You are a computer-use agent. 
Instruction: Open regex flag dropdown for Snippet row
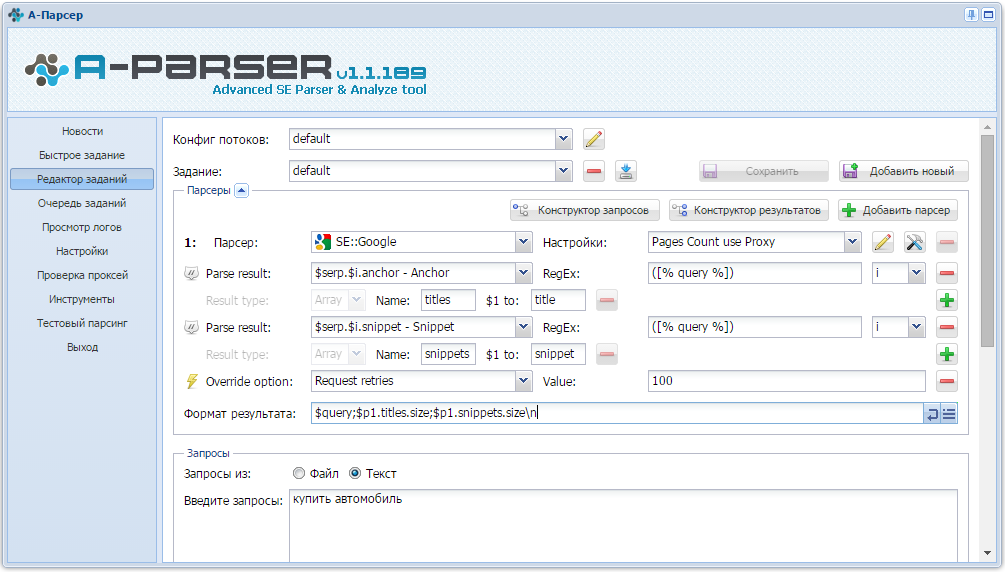[917, 326]
